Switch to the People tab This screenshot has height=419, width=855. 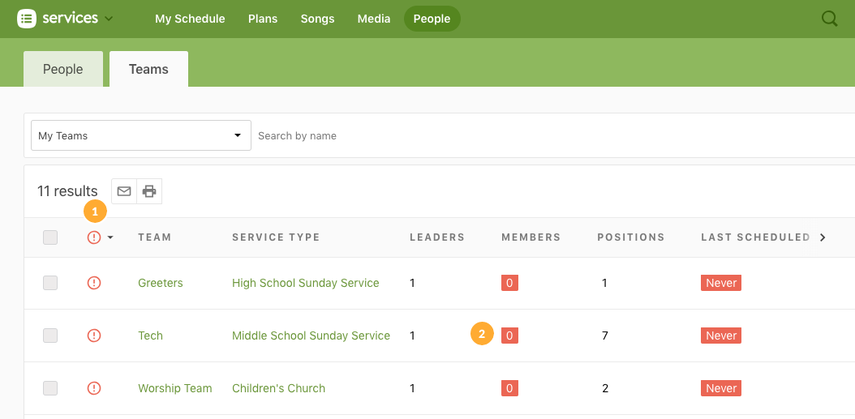[x=63, y=69]
